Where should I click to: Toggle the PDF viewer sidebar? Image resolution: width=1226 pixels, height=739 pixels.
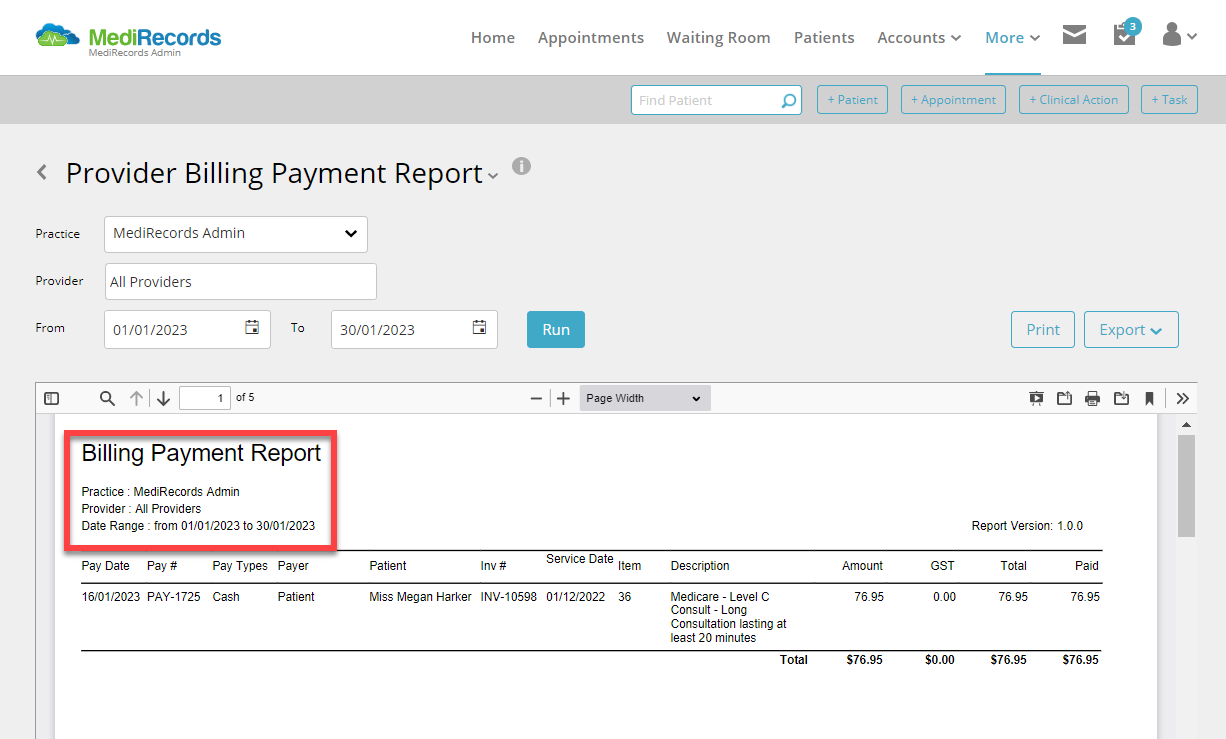pyautogui.click(x=52, y=398)
